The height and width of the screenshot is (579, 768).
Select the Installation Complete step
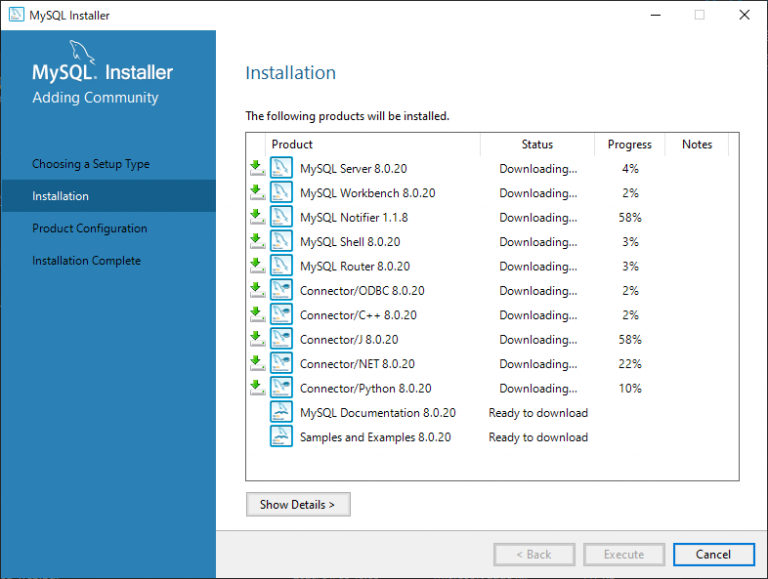click(86, 261)
